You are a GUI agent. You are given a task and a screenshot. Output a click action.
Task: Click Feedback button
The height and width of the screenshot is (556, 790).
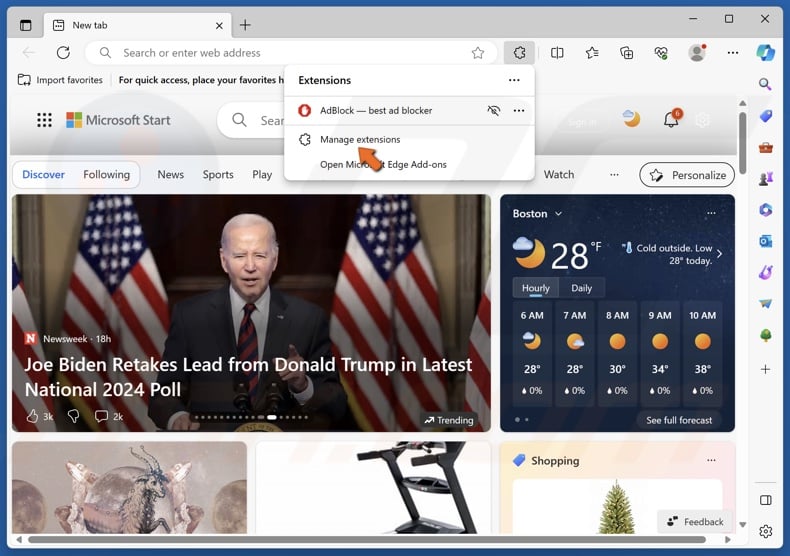[696, 522]
